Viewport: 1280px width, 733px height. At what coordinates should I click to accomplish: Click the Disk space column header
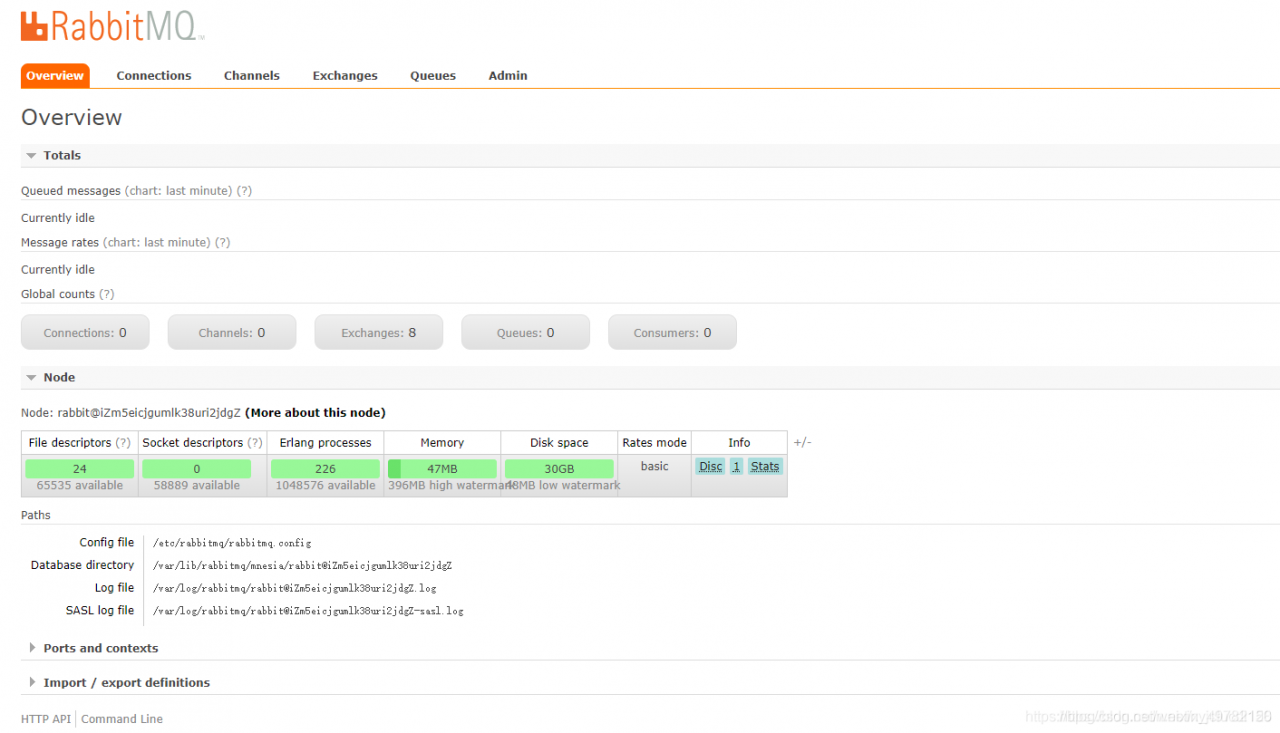559,443
